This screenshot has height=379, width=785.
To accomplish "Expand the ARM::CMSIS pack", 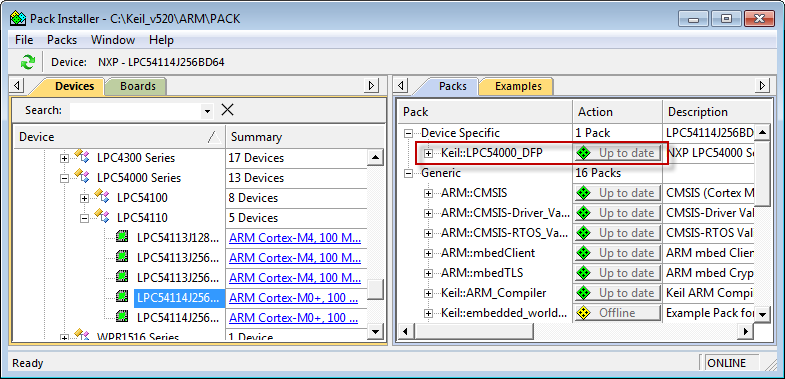I will (429, 193).
